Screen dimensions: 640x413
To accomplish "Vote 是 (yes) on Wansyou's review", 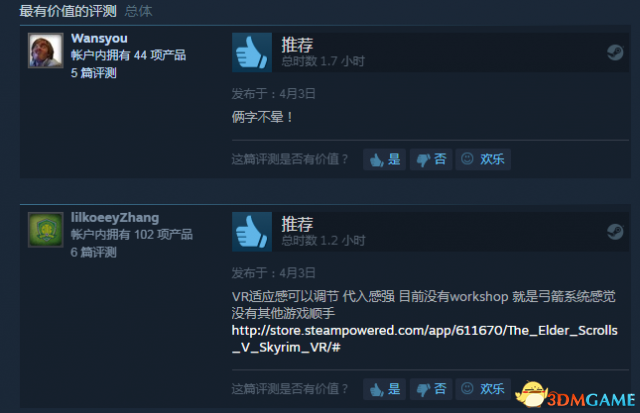I will pos(384,159).
